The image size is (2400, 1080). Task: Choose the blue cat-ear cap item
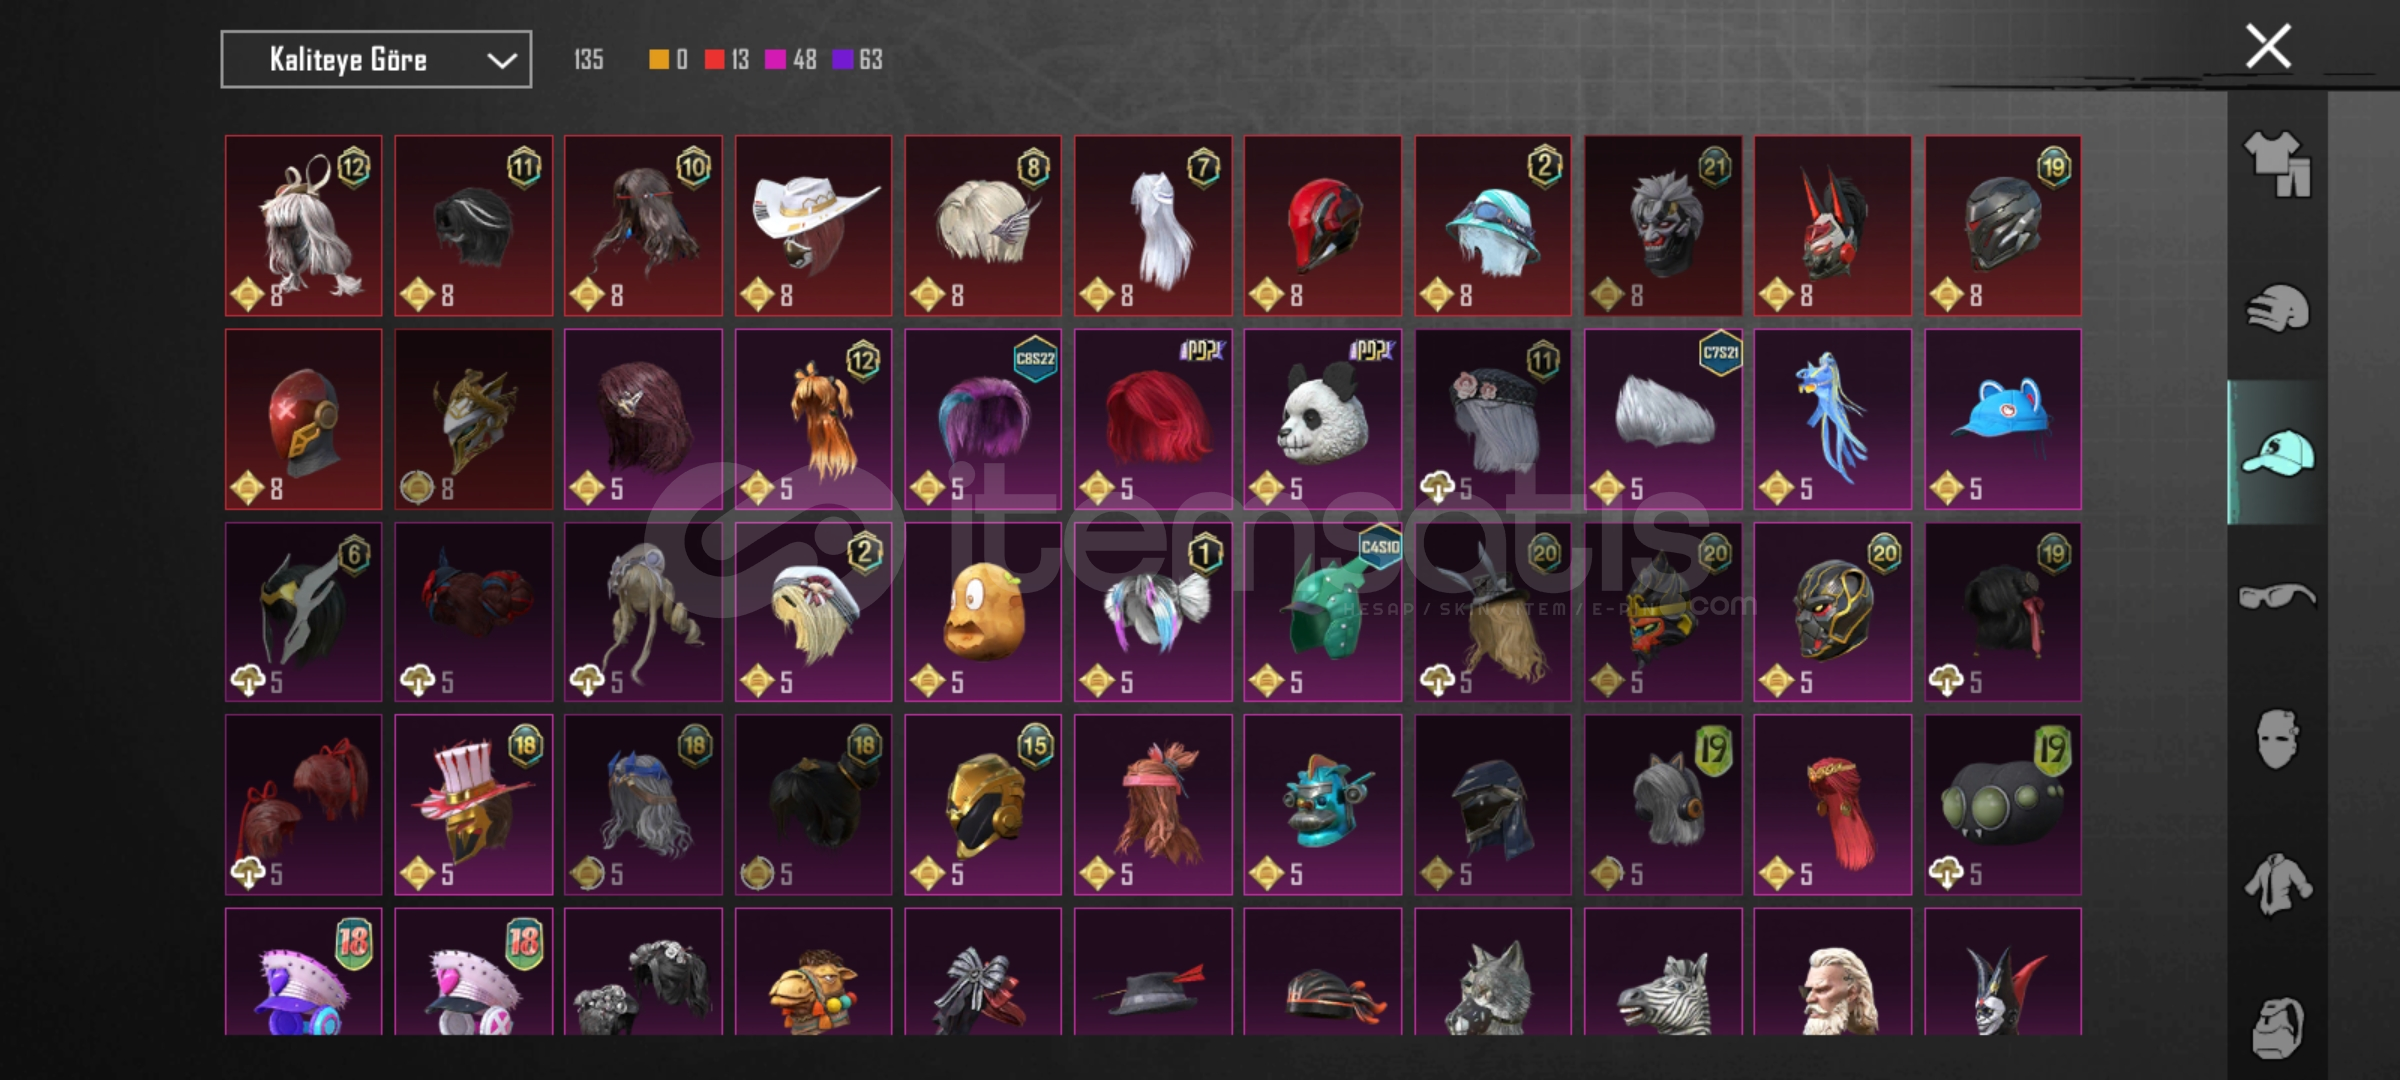click(x=2002, y=419)
